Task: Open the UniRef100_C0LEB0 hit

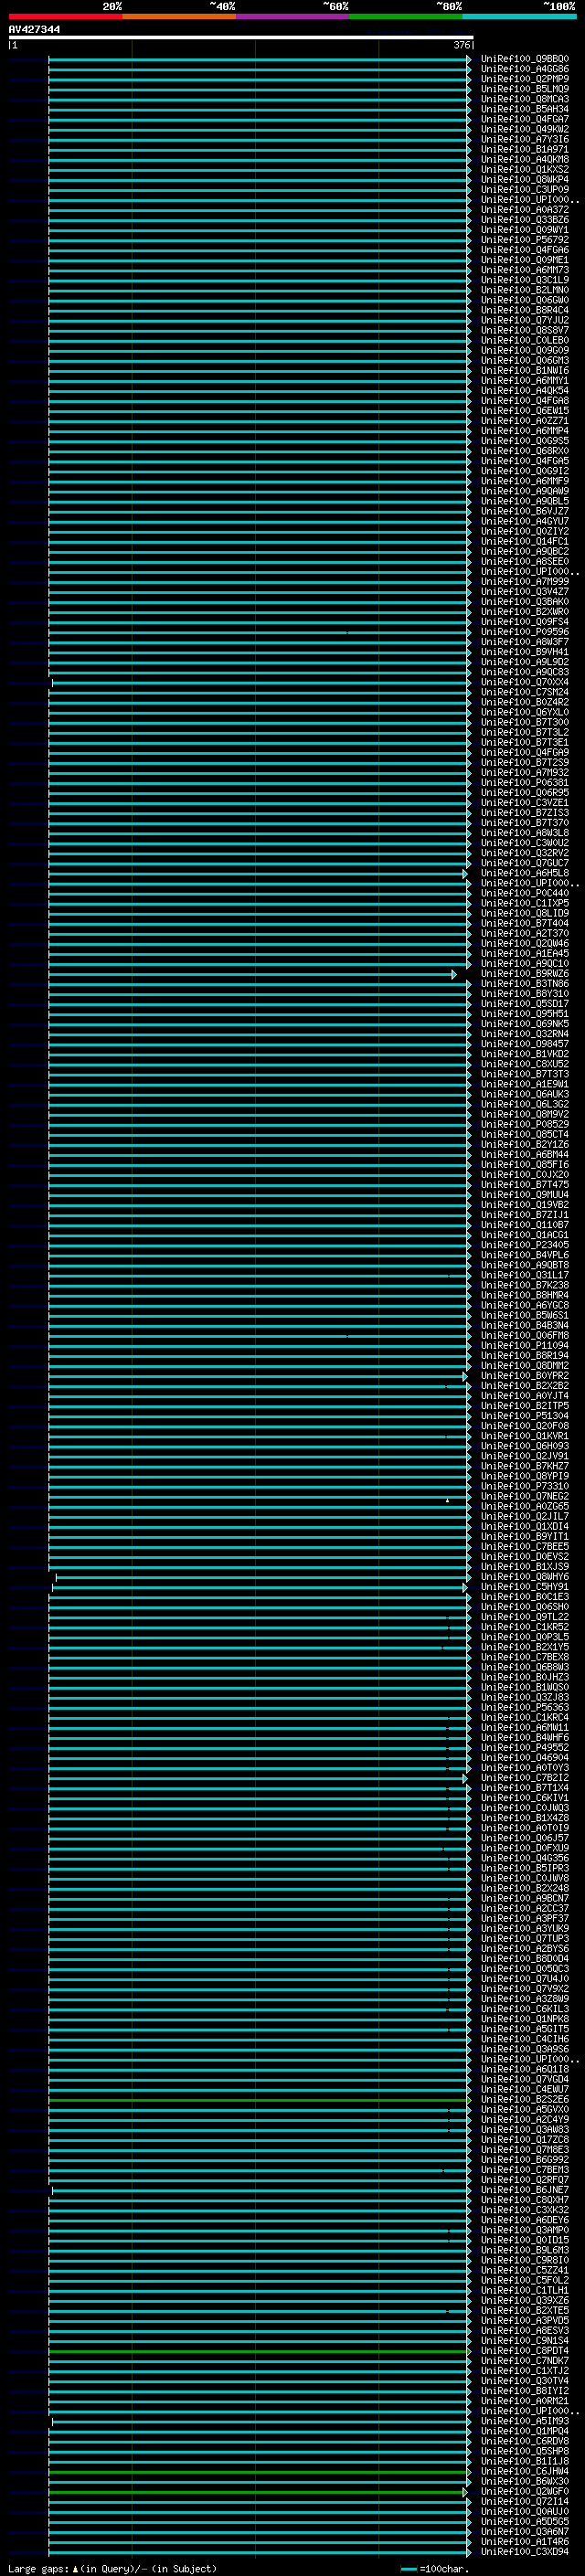Action: click(x=525, y=340)
